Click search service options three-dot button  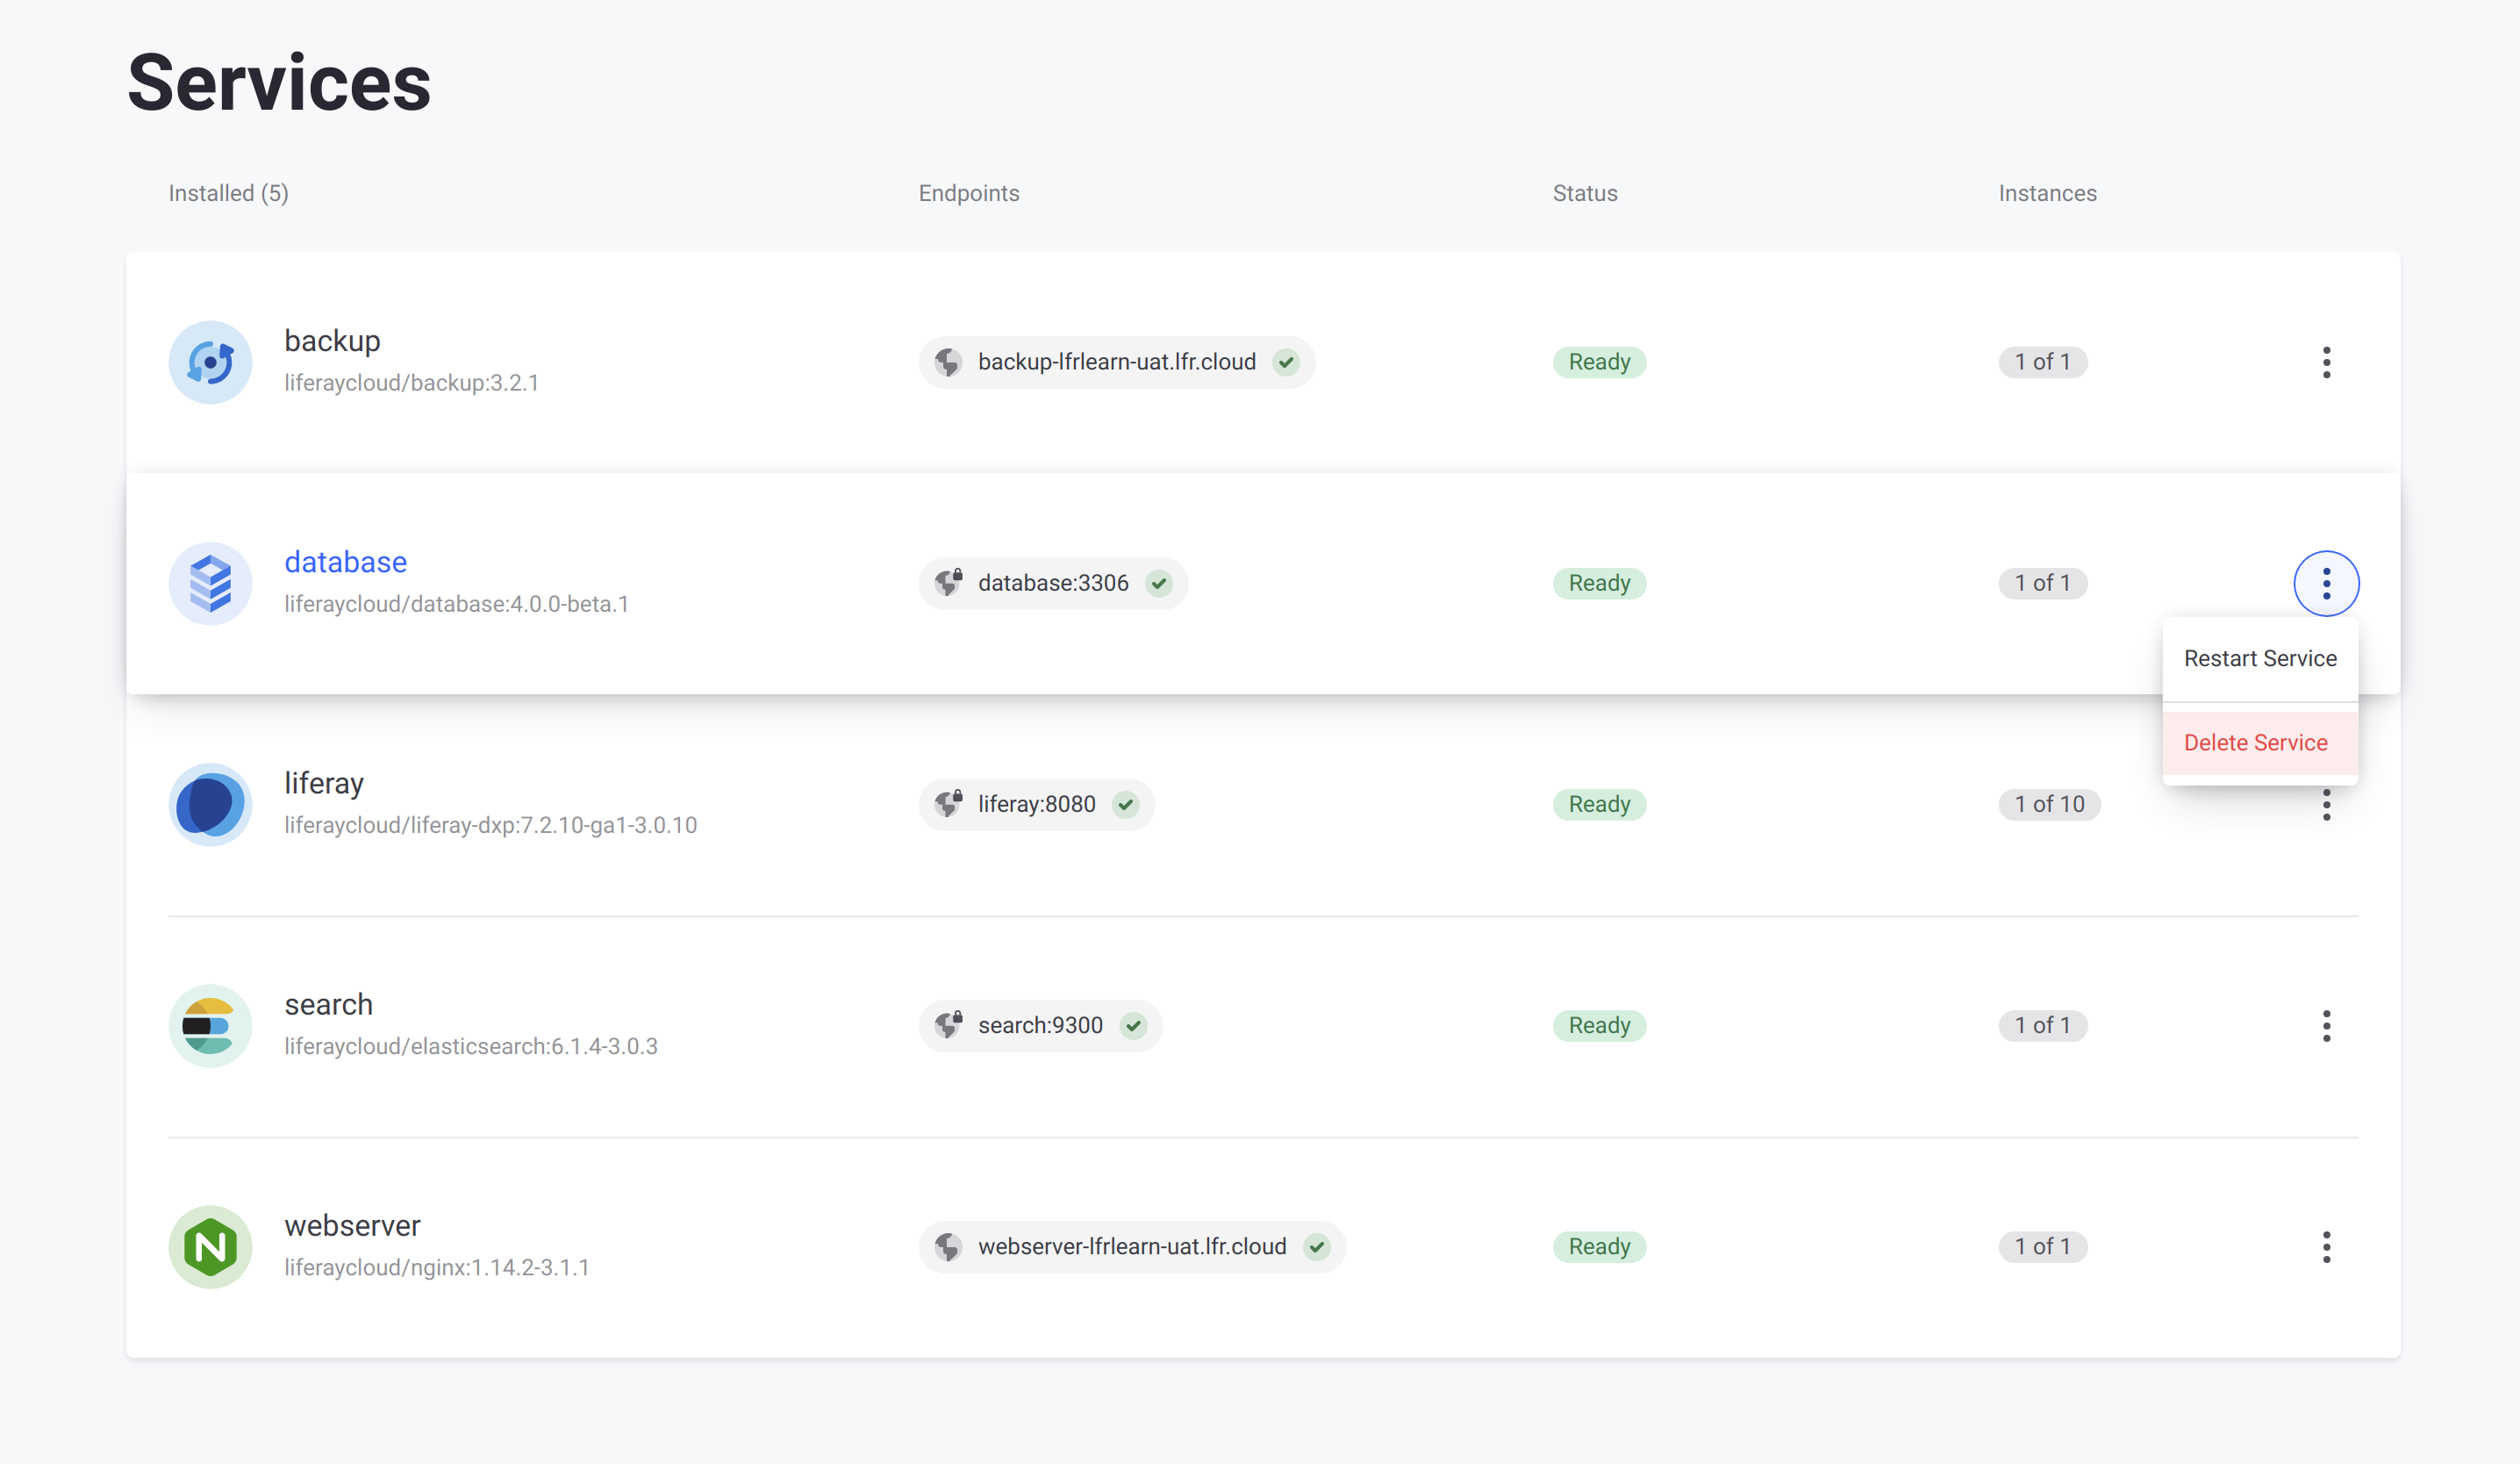pyautogui.click(x=2327, y=1025)
